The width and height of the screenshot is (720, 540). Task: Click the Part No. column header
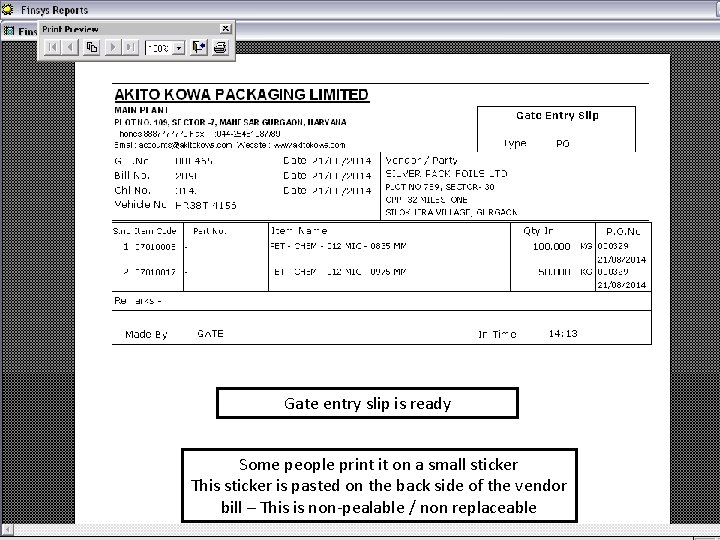(209, 231)
